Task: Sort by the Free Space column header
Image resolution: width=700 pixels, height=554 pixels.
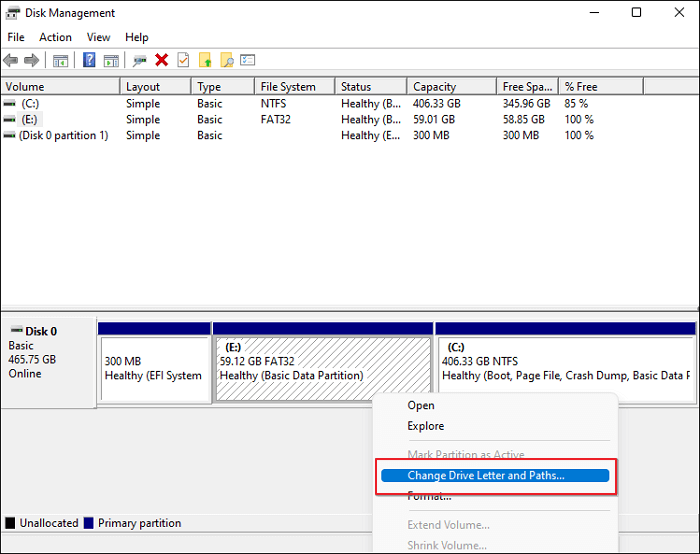Action: [528, 87]
